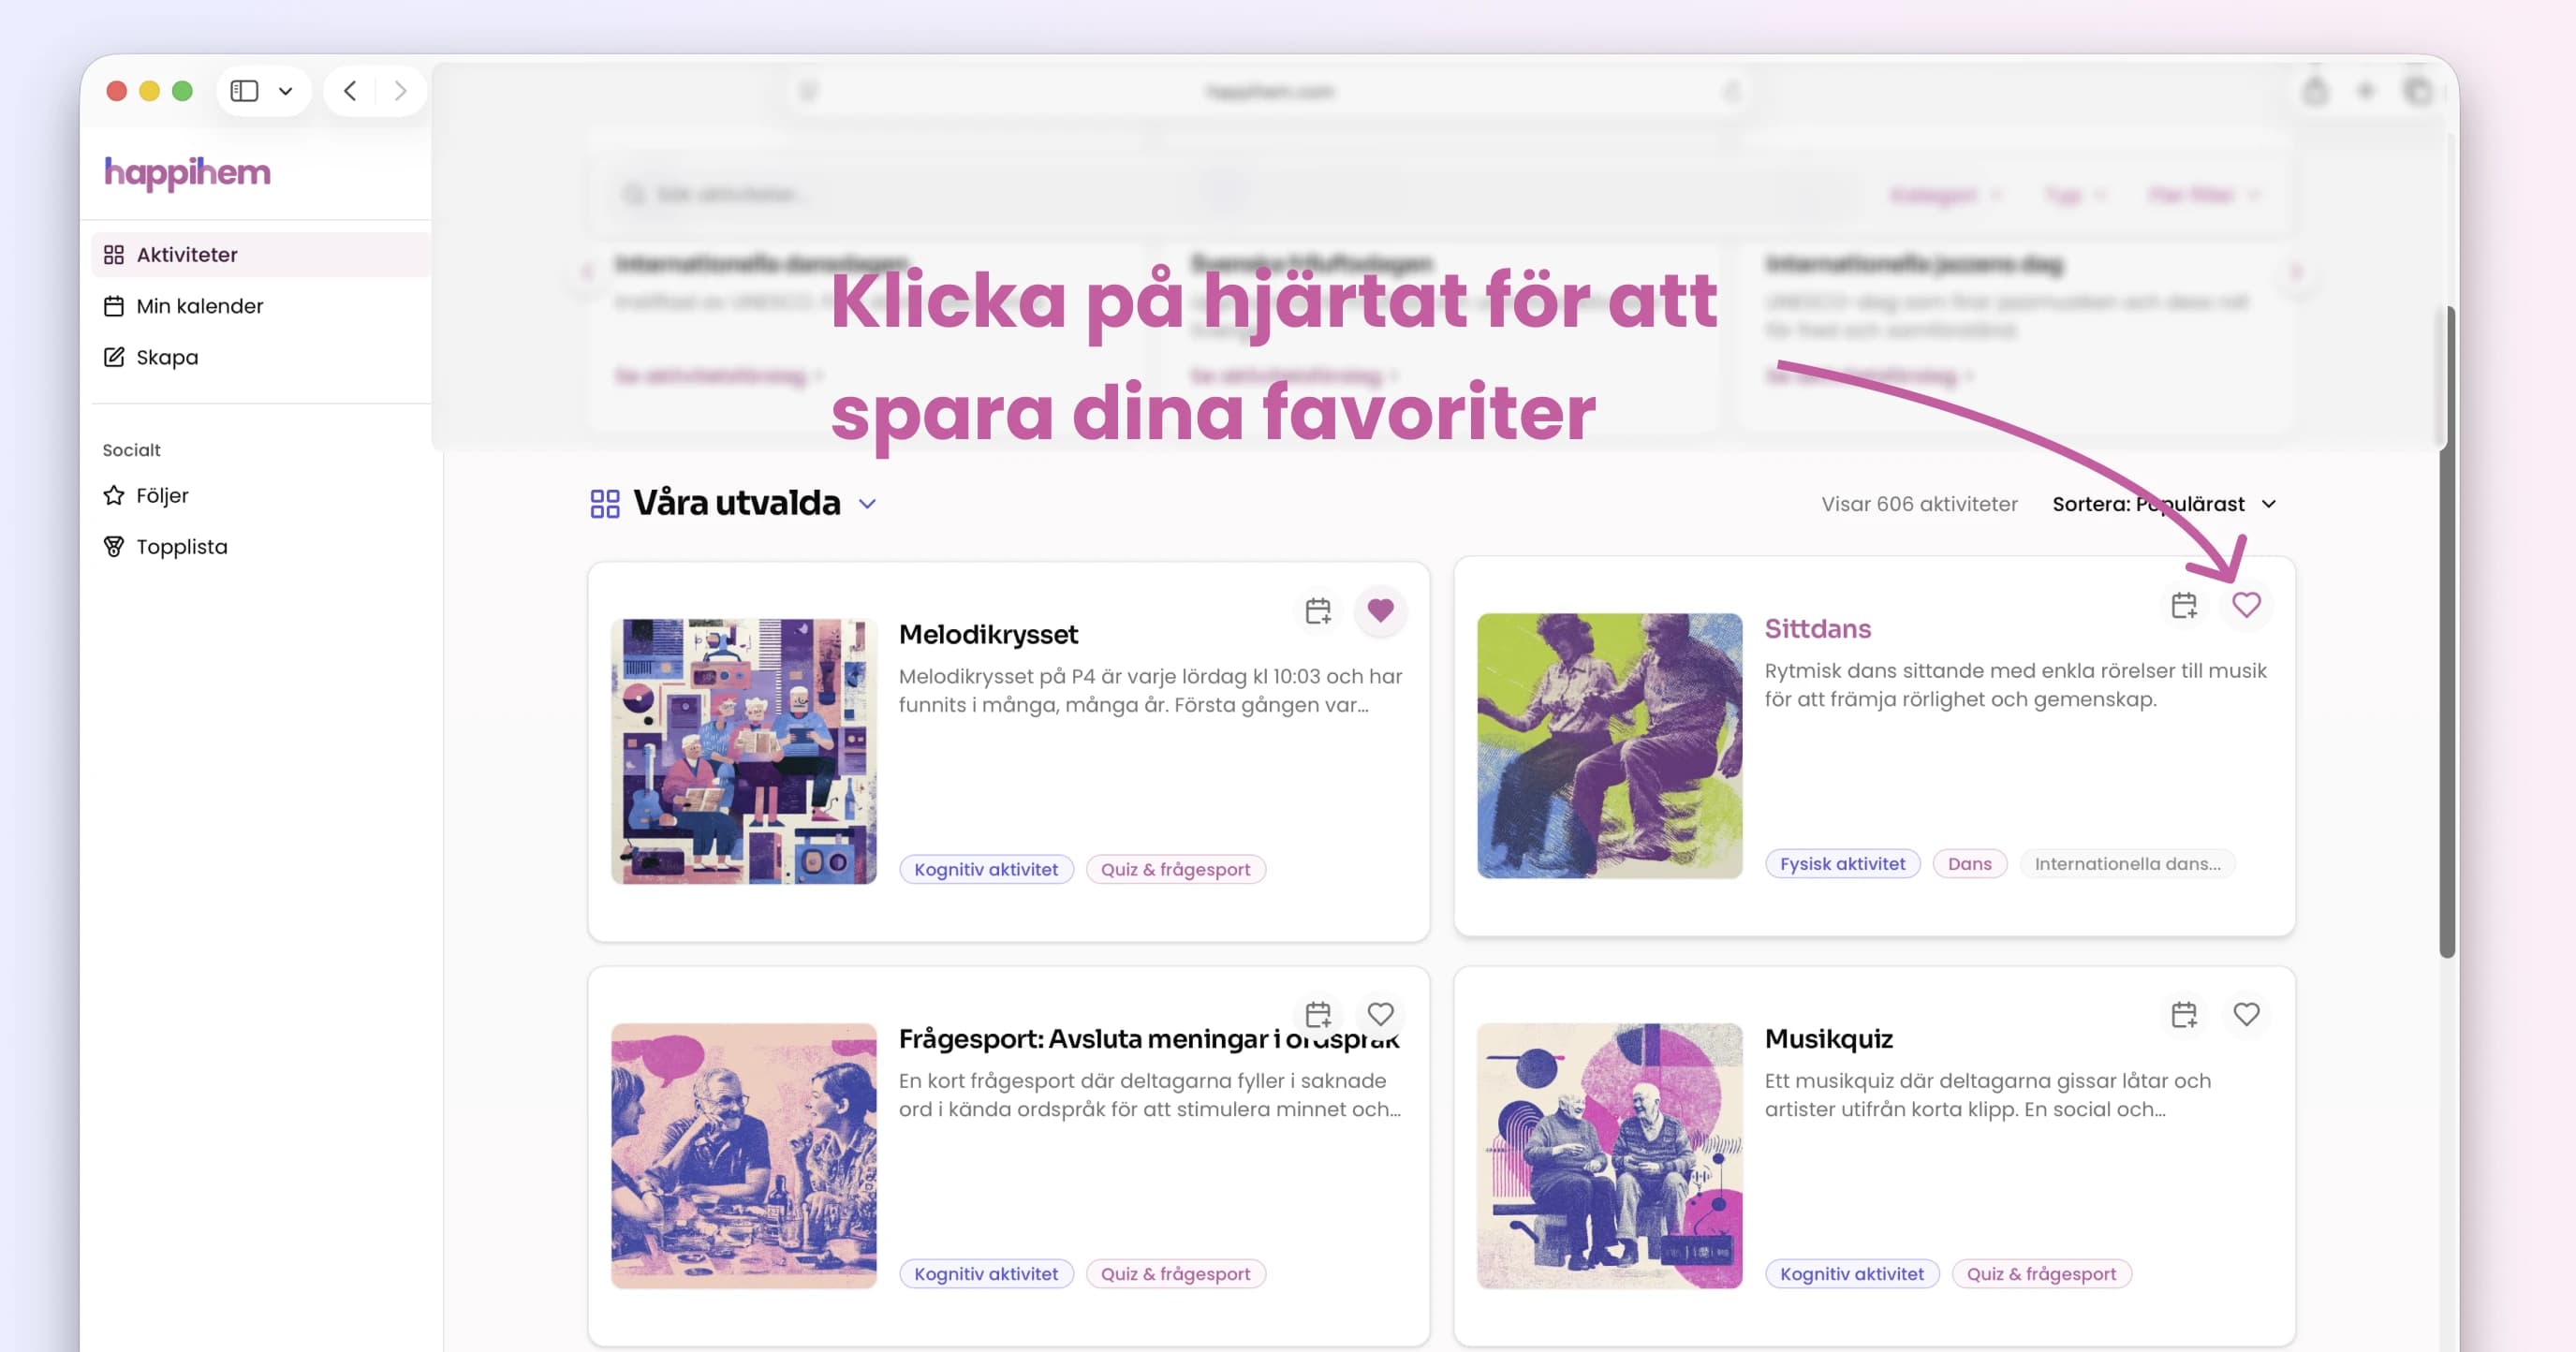Add Melodikrysset to calendar via calendar-plus icon
This screenshot has height=1352, width=2576.
pyautogui.click(x=1318, y=610)
